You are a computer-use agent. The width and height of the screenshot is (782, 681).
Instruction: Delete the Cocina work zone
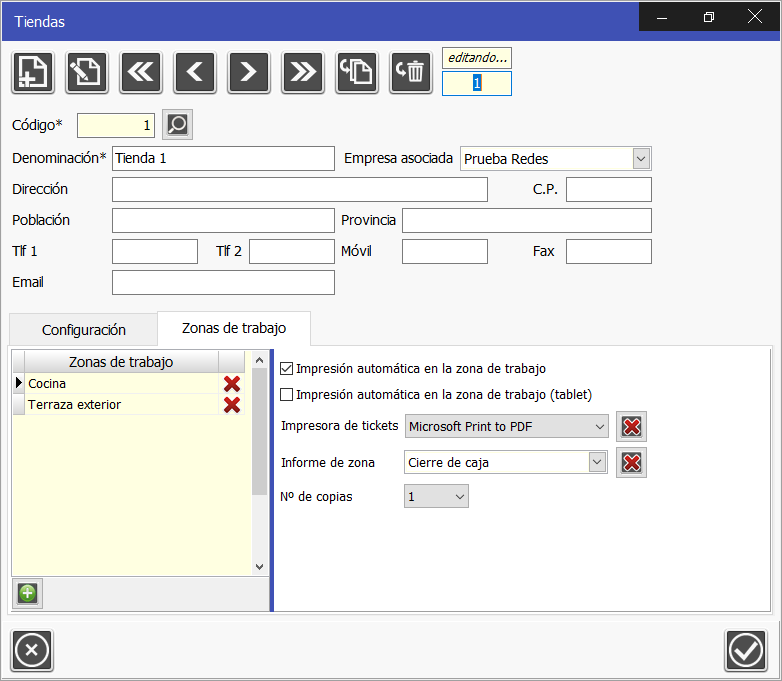(232, 384)
